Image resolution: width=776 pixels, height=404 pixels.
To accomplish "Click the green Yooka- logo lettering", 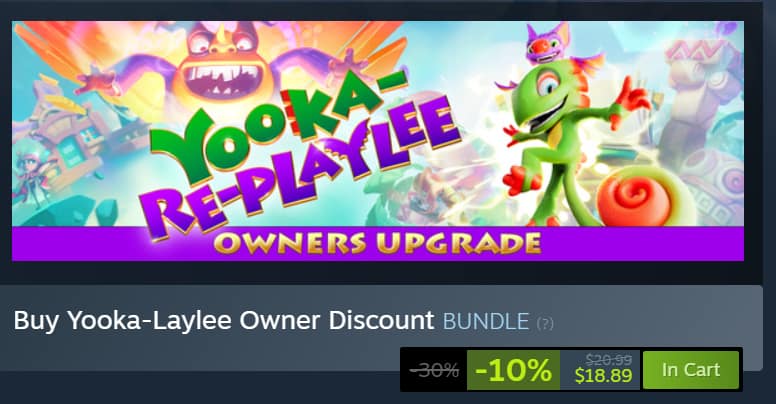I will [x=277, y=126].
